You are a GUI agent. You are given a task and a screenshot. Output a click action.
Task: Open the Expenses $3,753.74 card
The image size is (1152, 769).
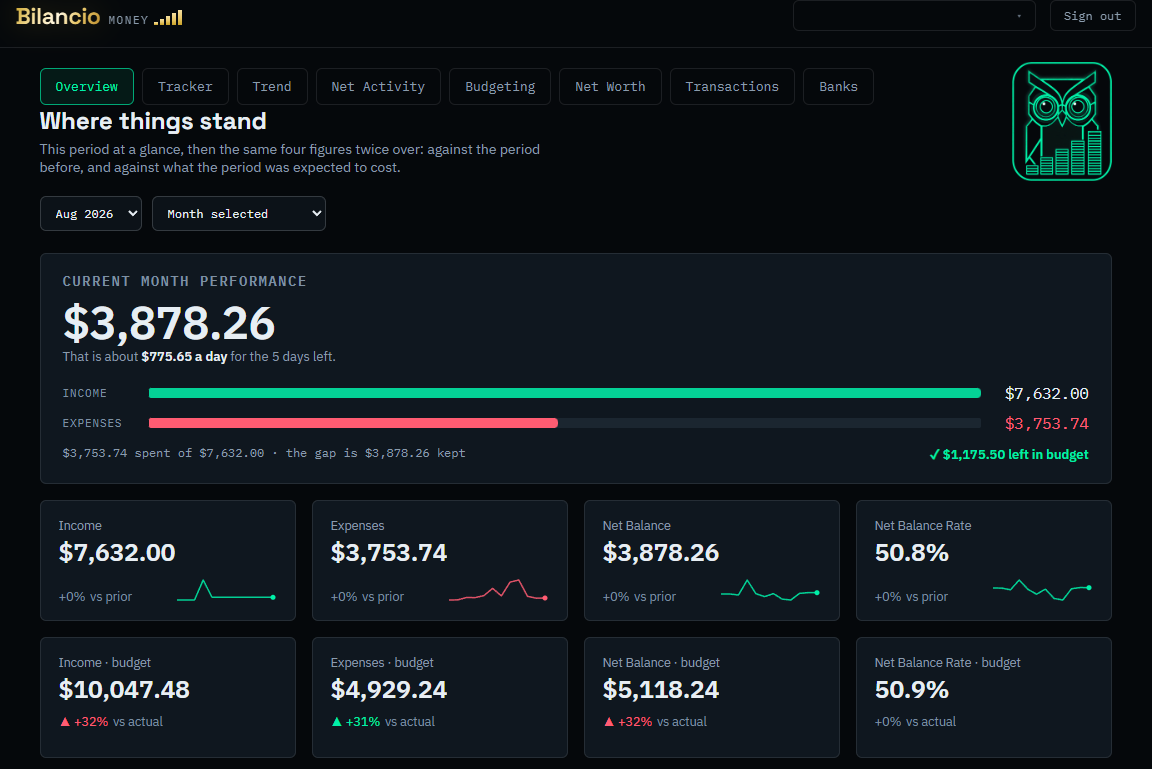click(x=439, y=560)
